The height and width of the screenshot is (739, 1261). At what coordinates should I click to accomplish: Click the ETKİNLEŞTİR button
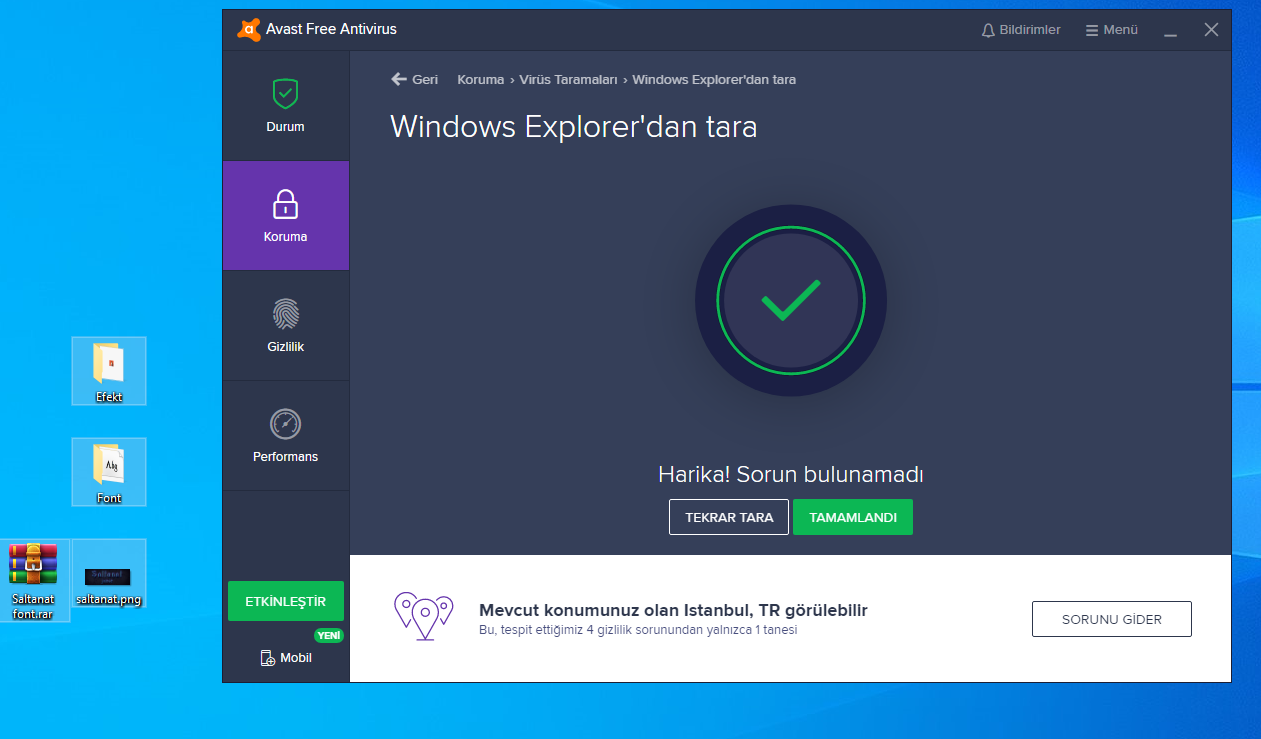(286, 601)
